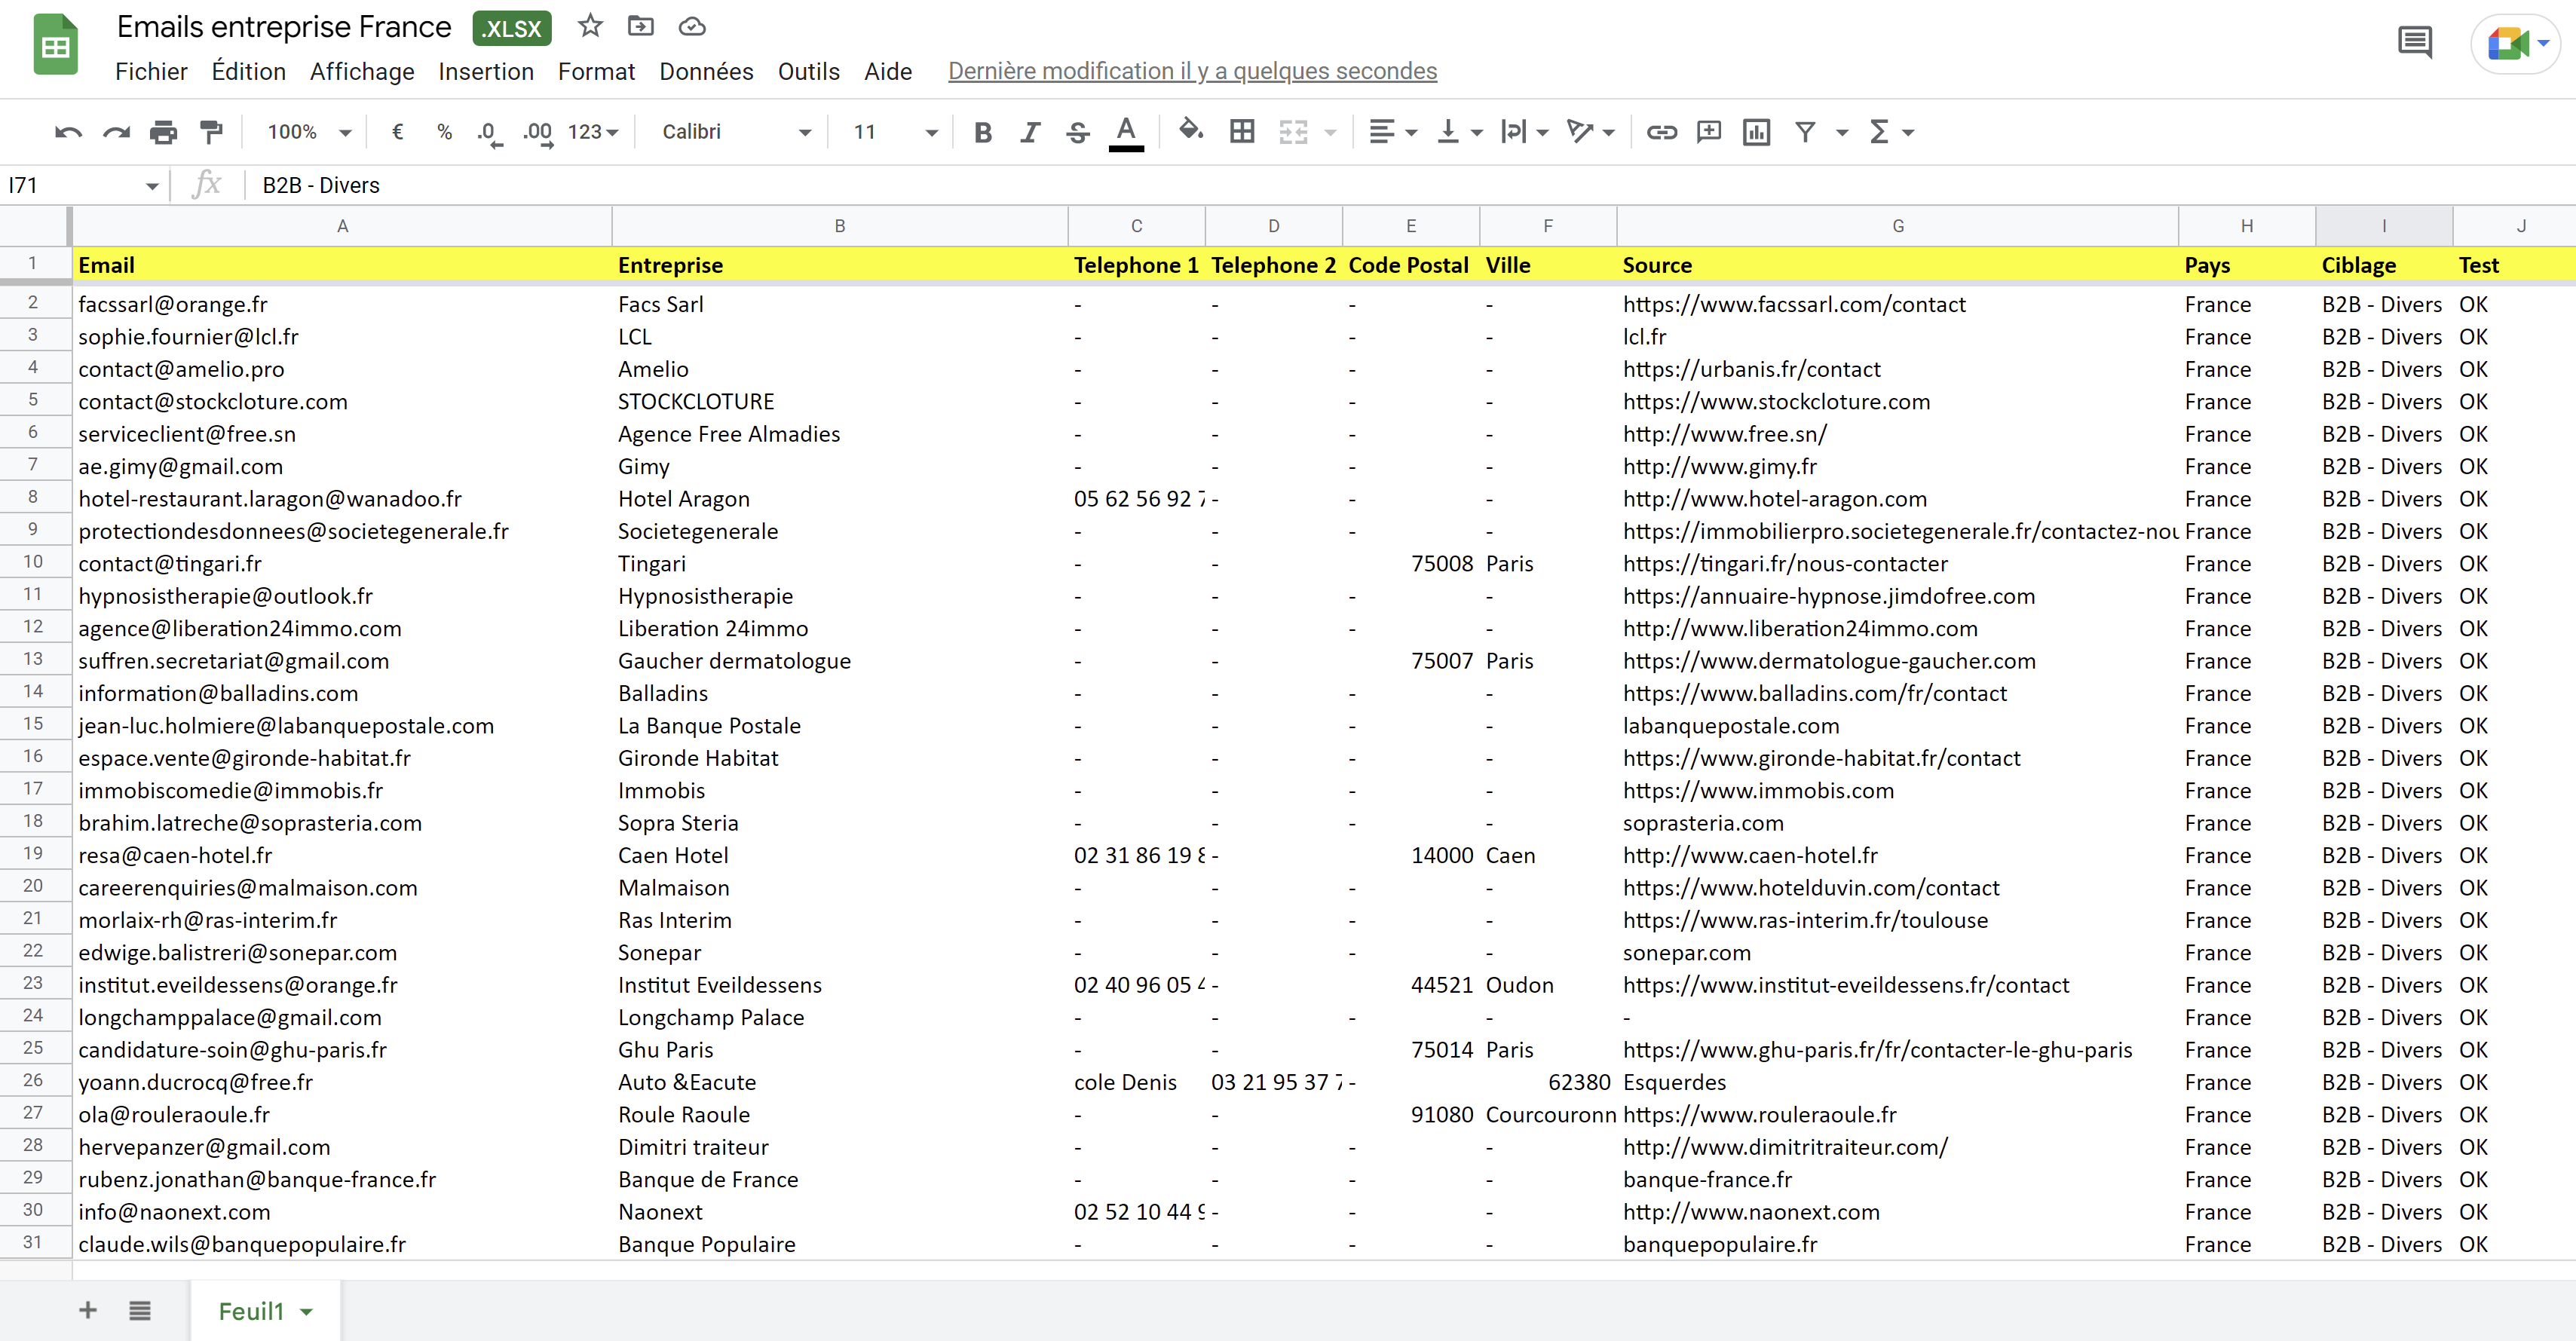Create a filter

tap(1805, 132)
